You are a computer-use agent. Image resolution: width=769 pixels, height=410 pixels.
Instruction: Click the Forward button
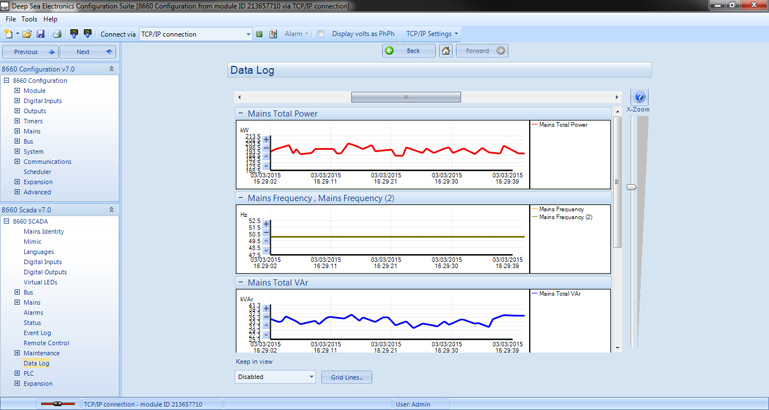click(x=482, y=51)
